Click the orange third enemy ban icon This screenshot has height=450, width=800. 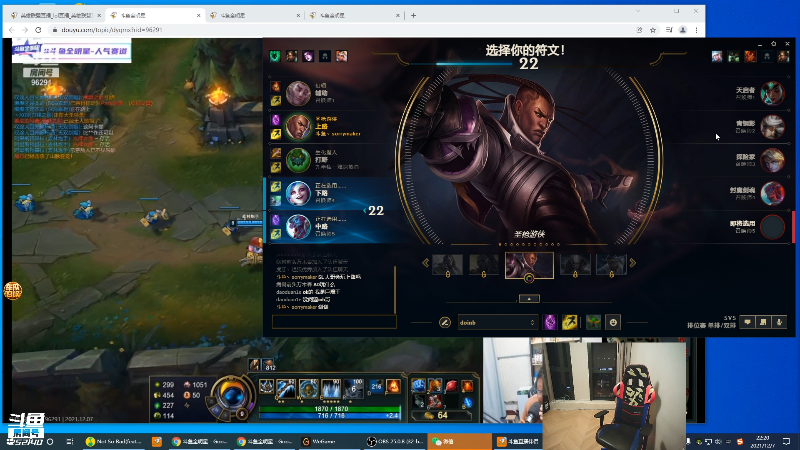750,56
